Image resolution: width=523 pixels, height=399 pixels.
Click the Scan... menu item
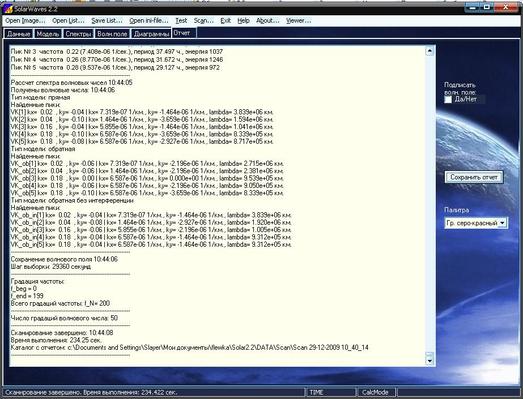pos(203,21)
